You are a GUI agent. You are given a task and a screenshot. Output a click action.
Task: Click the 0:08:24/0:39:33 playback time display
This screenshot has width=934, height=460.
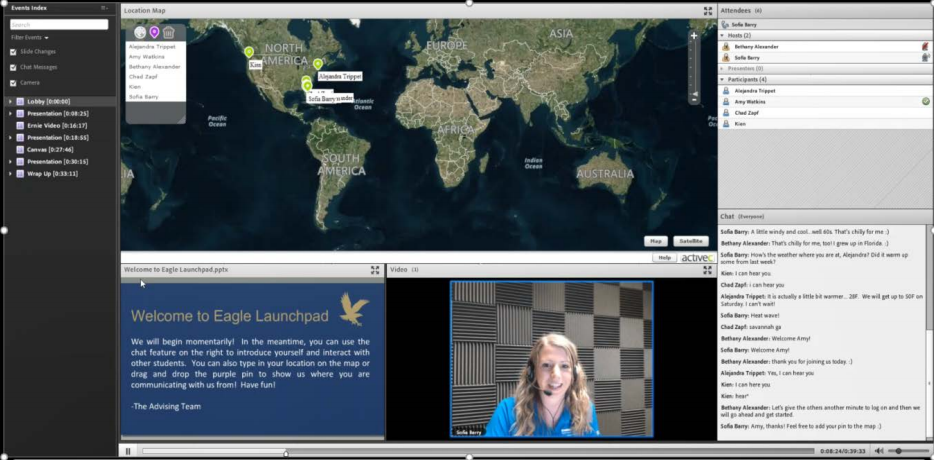(845, 451)
